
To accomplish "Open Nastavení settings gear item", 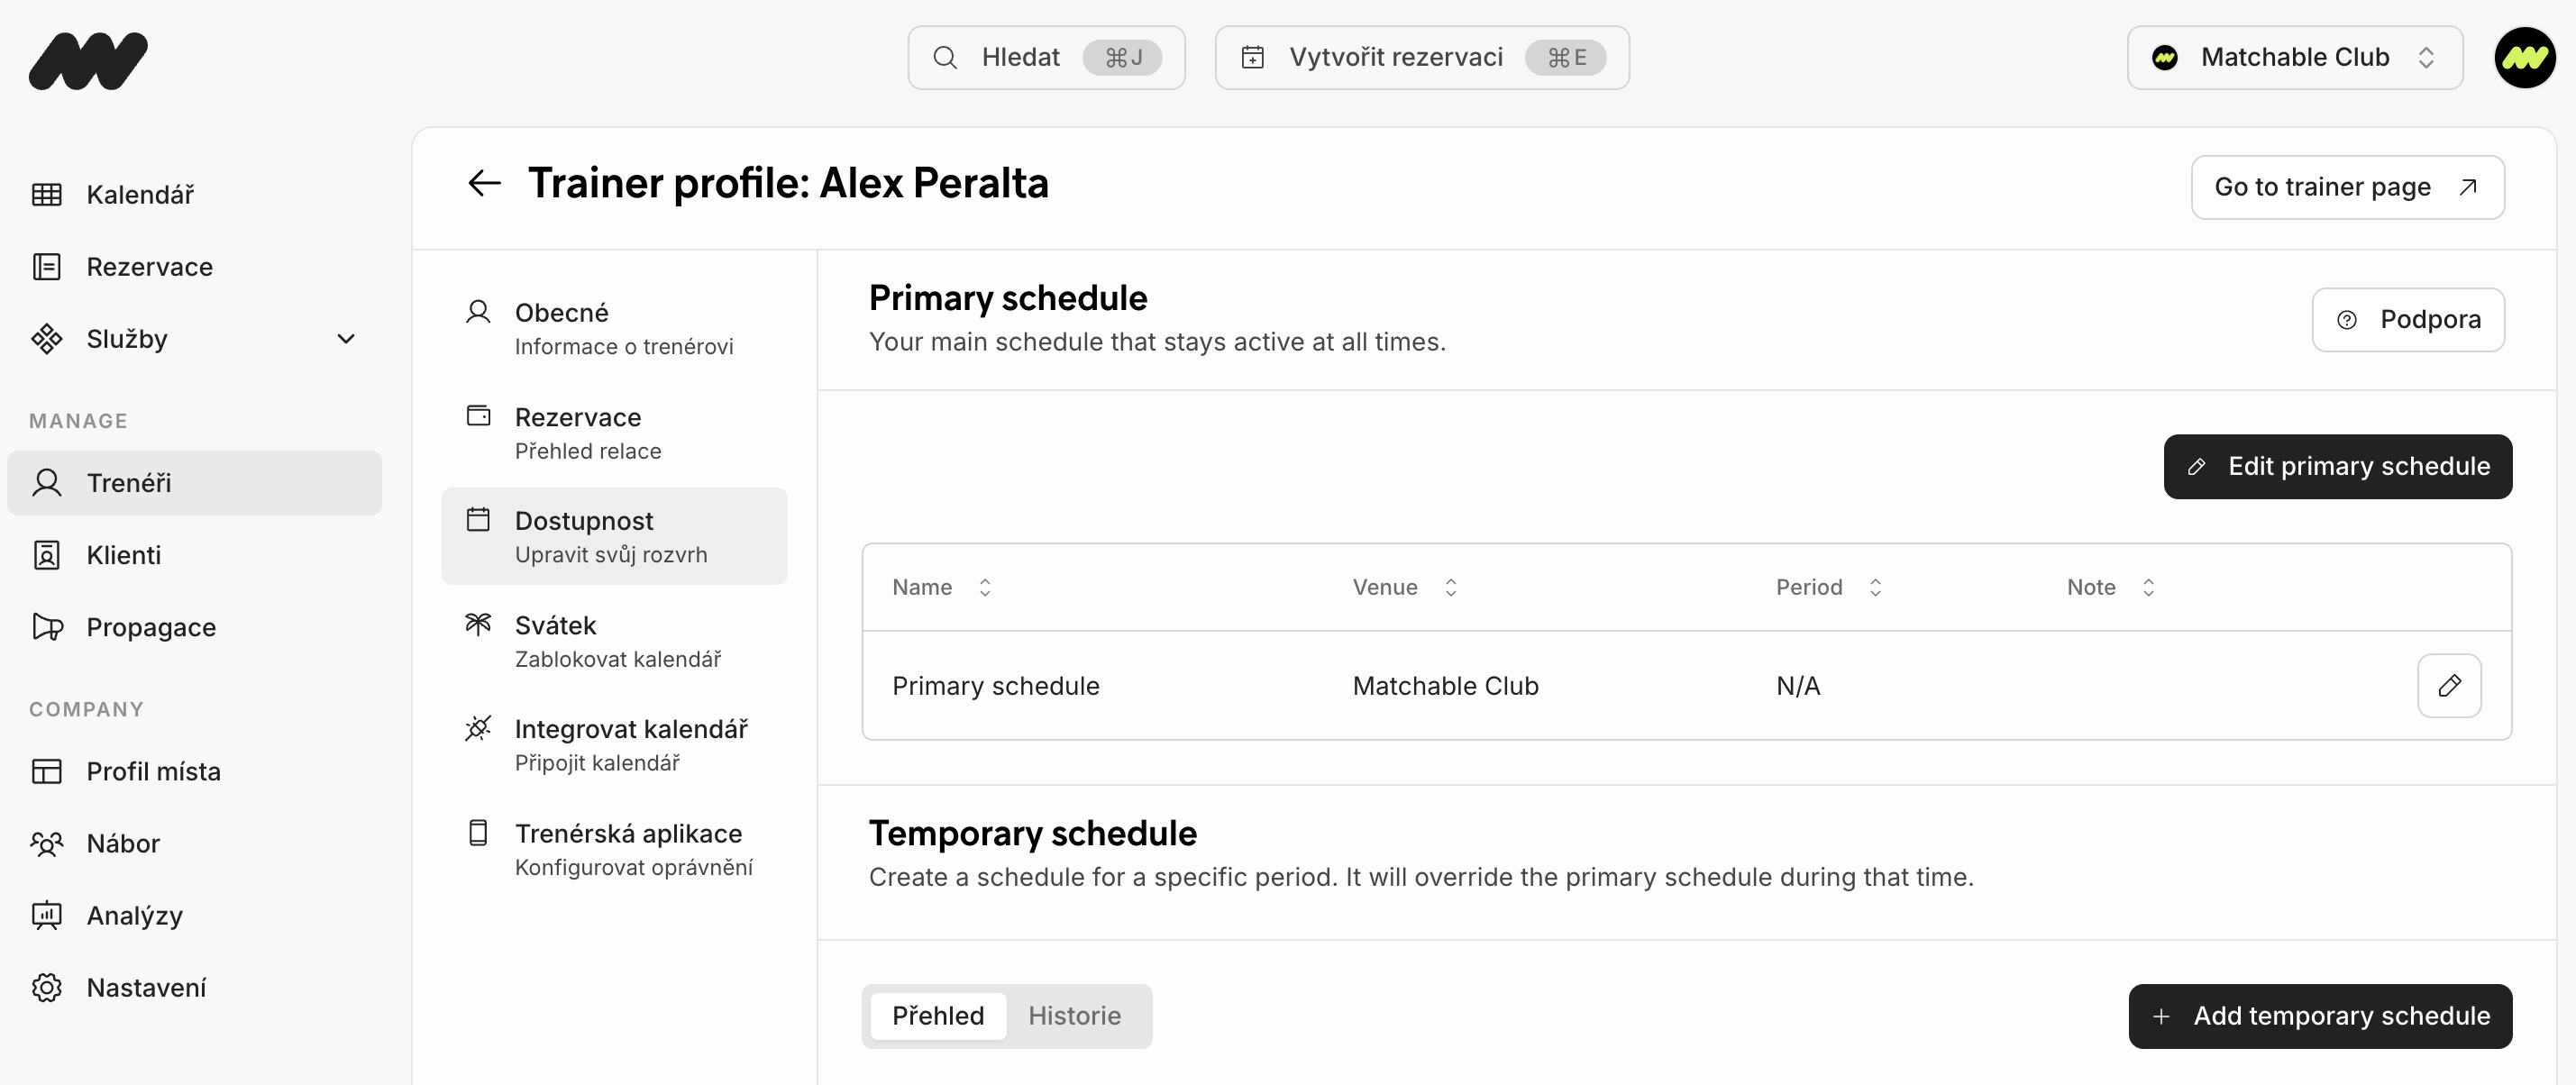I will coord(146,988).
